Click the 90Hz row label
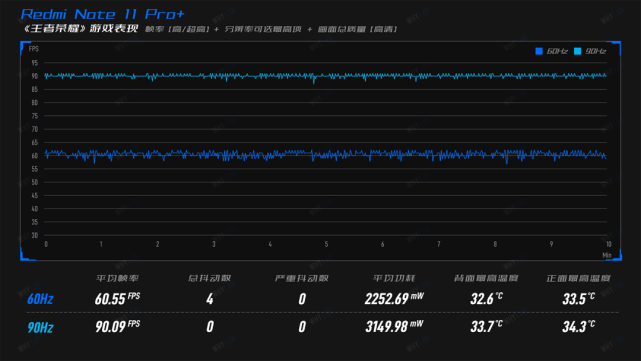The width and height of the screenshot is (641, 361). (x=40, y=327)
